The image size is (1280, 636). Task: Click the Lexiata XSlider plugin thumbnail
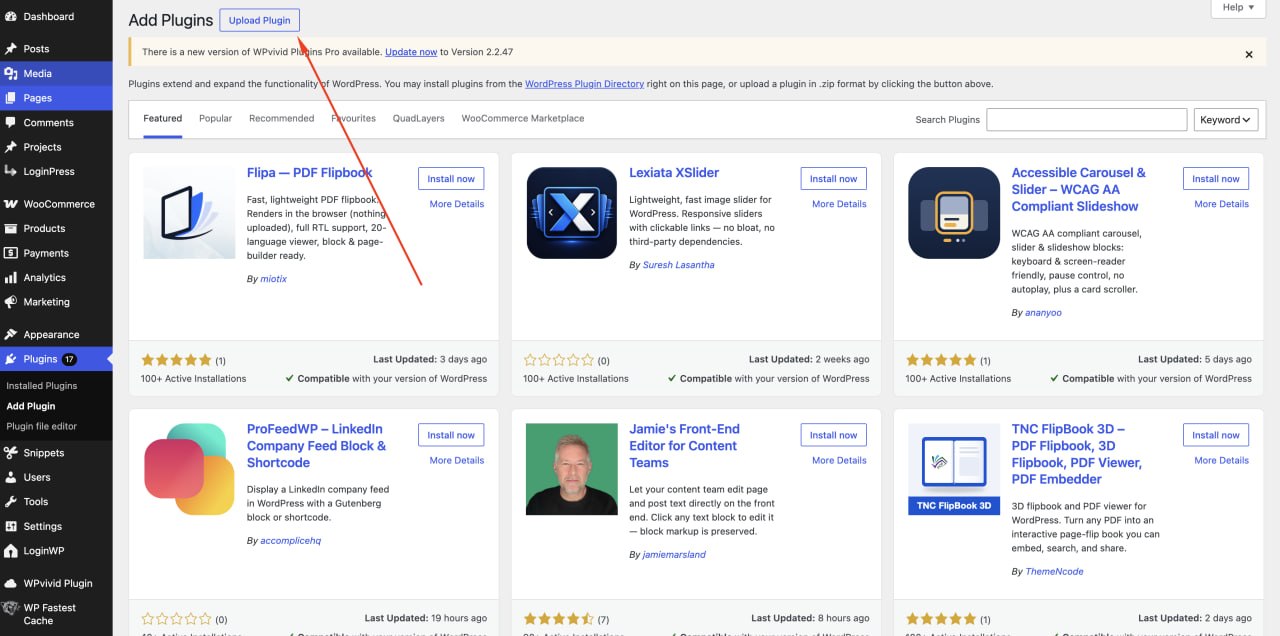572,213
